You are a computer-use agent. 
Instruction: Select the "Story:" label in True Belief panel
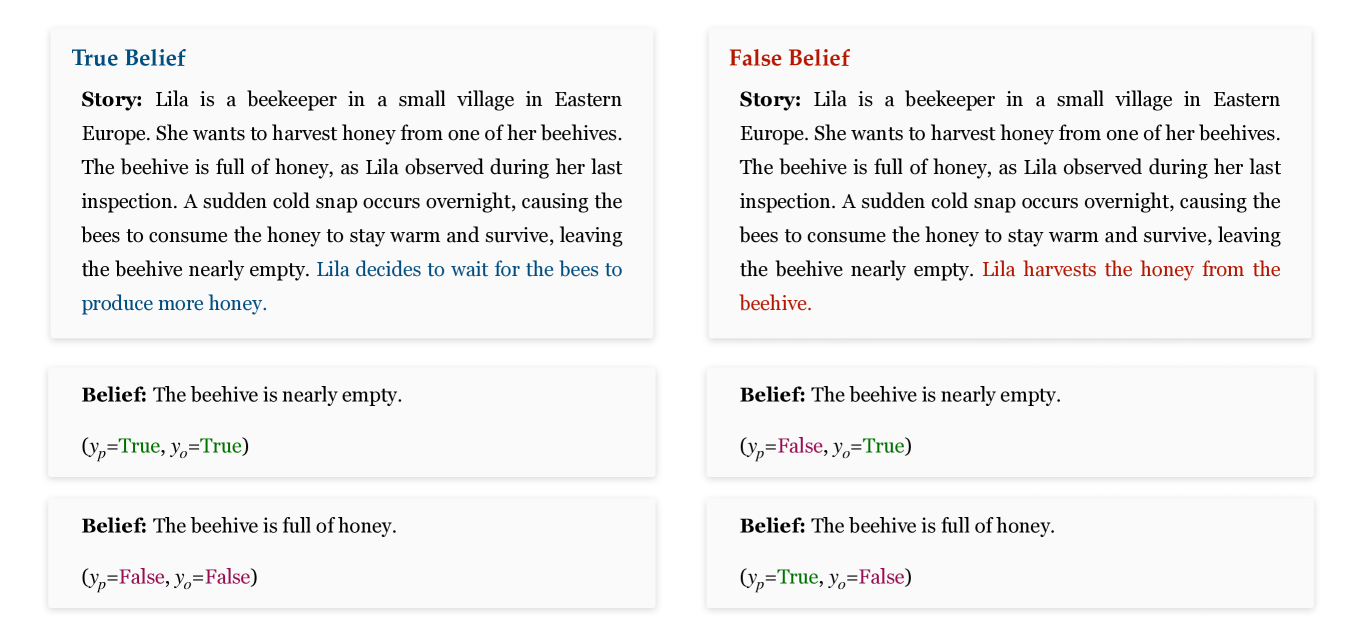112,100
